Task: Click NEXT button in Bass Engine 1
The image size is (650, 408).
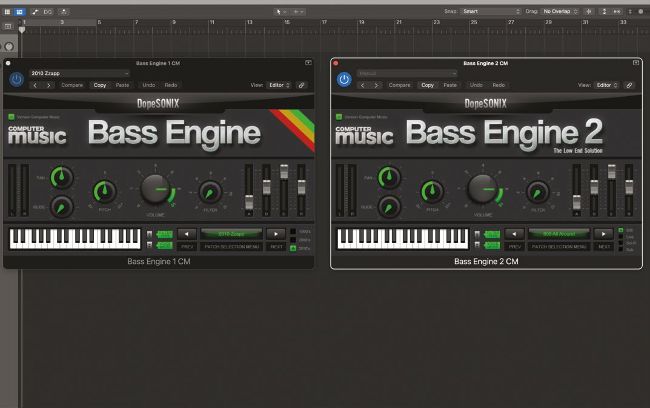Action: (276, 246)
